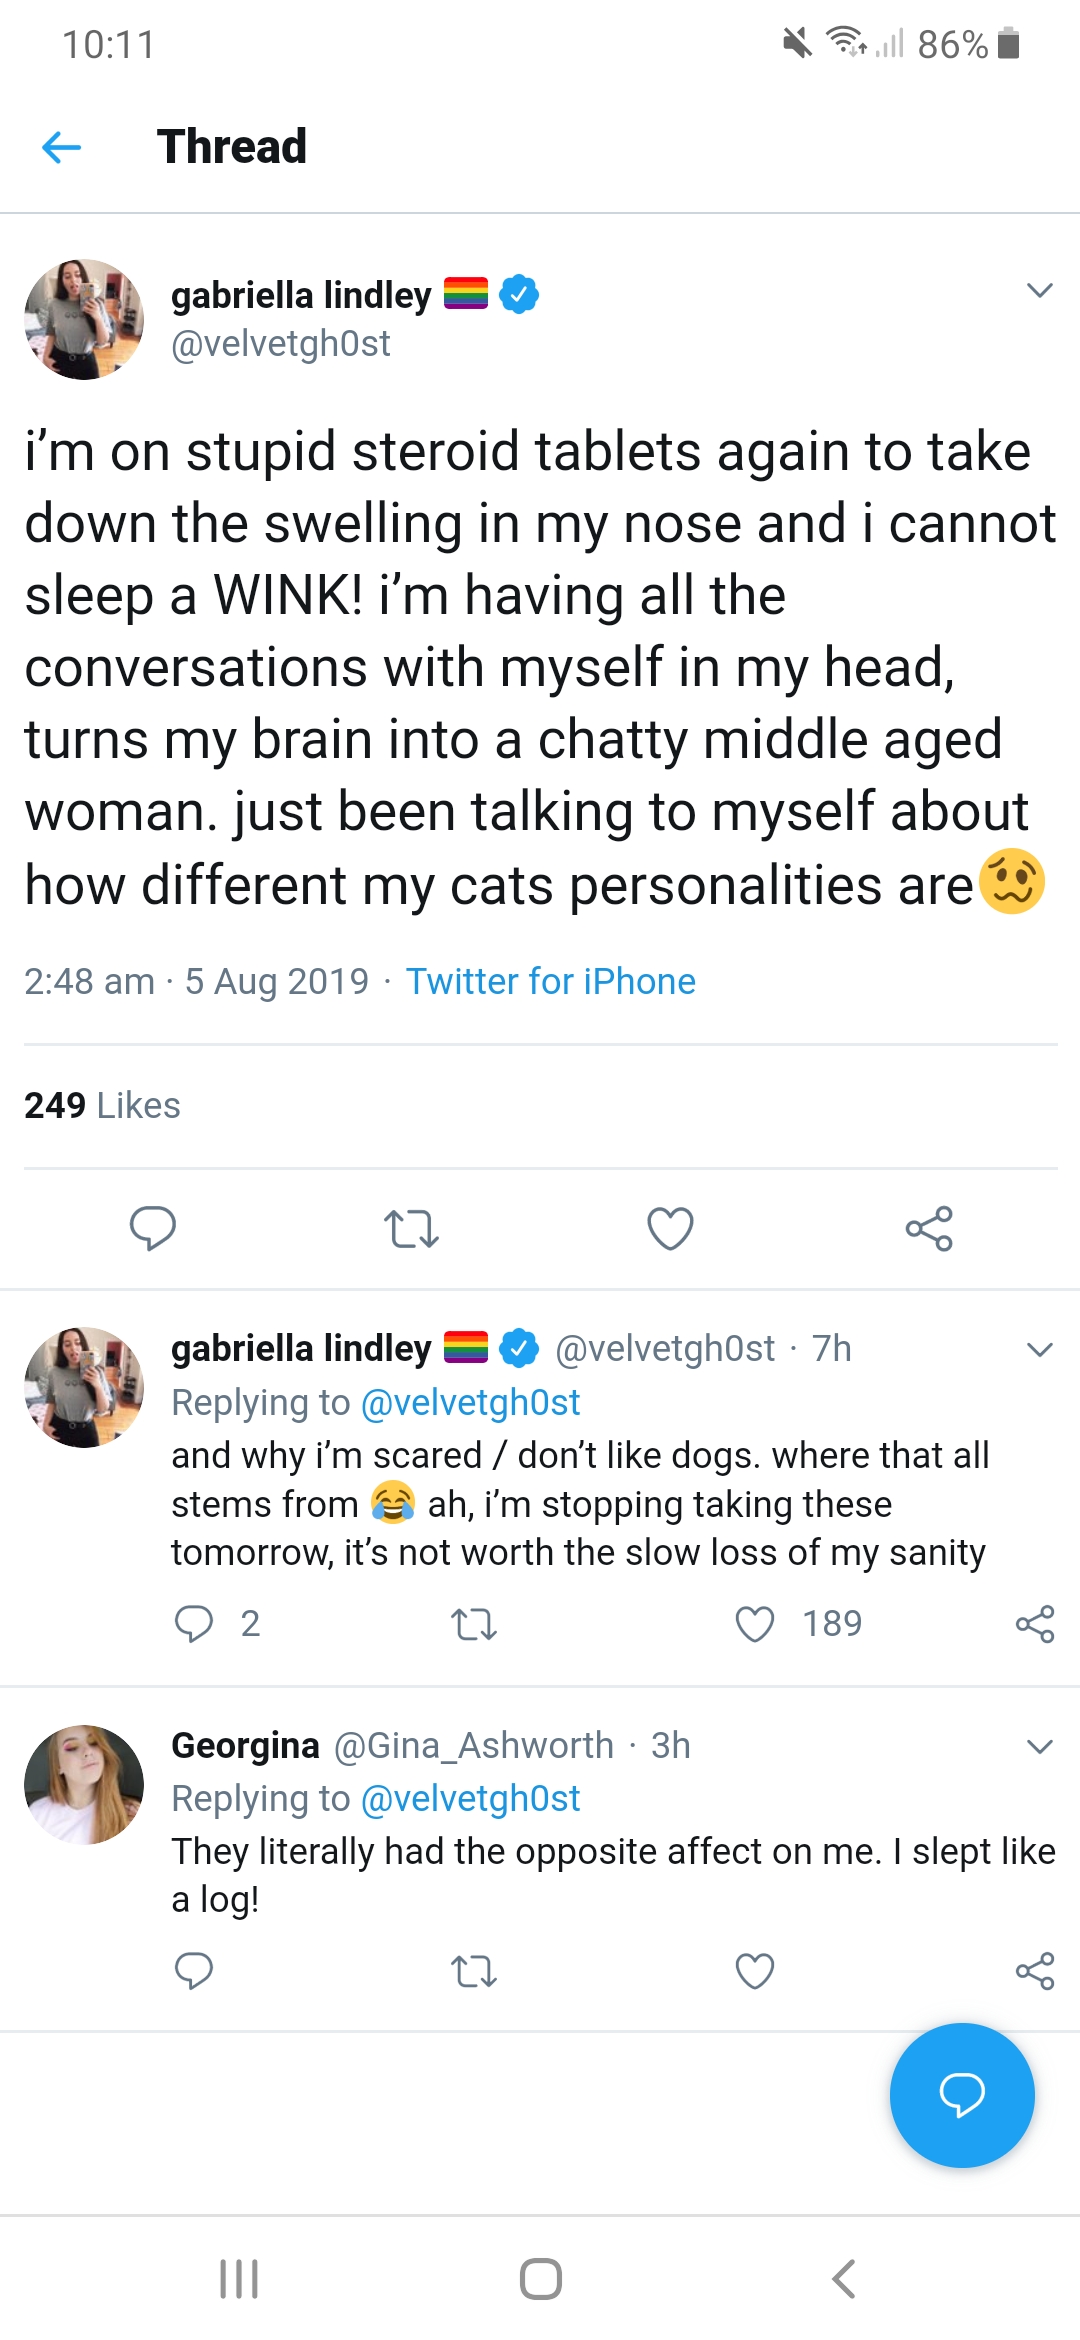This screenshot has height=2340, width=1080.
Task: Open reply icon showing 2 replies
Action: [193, 1624]
